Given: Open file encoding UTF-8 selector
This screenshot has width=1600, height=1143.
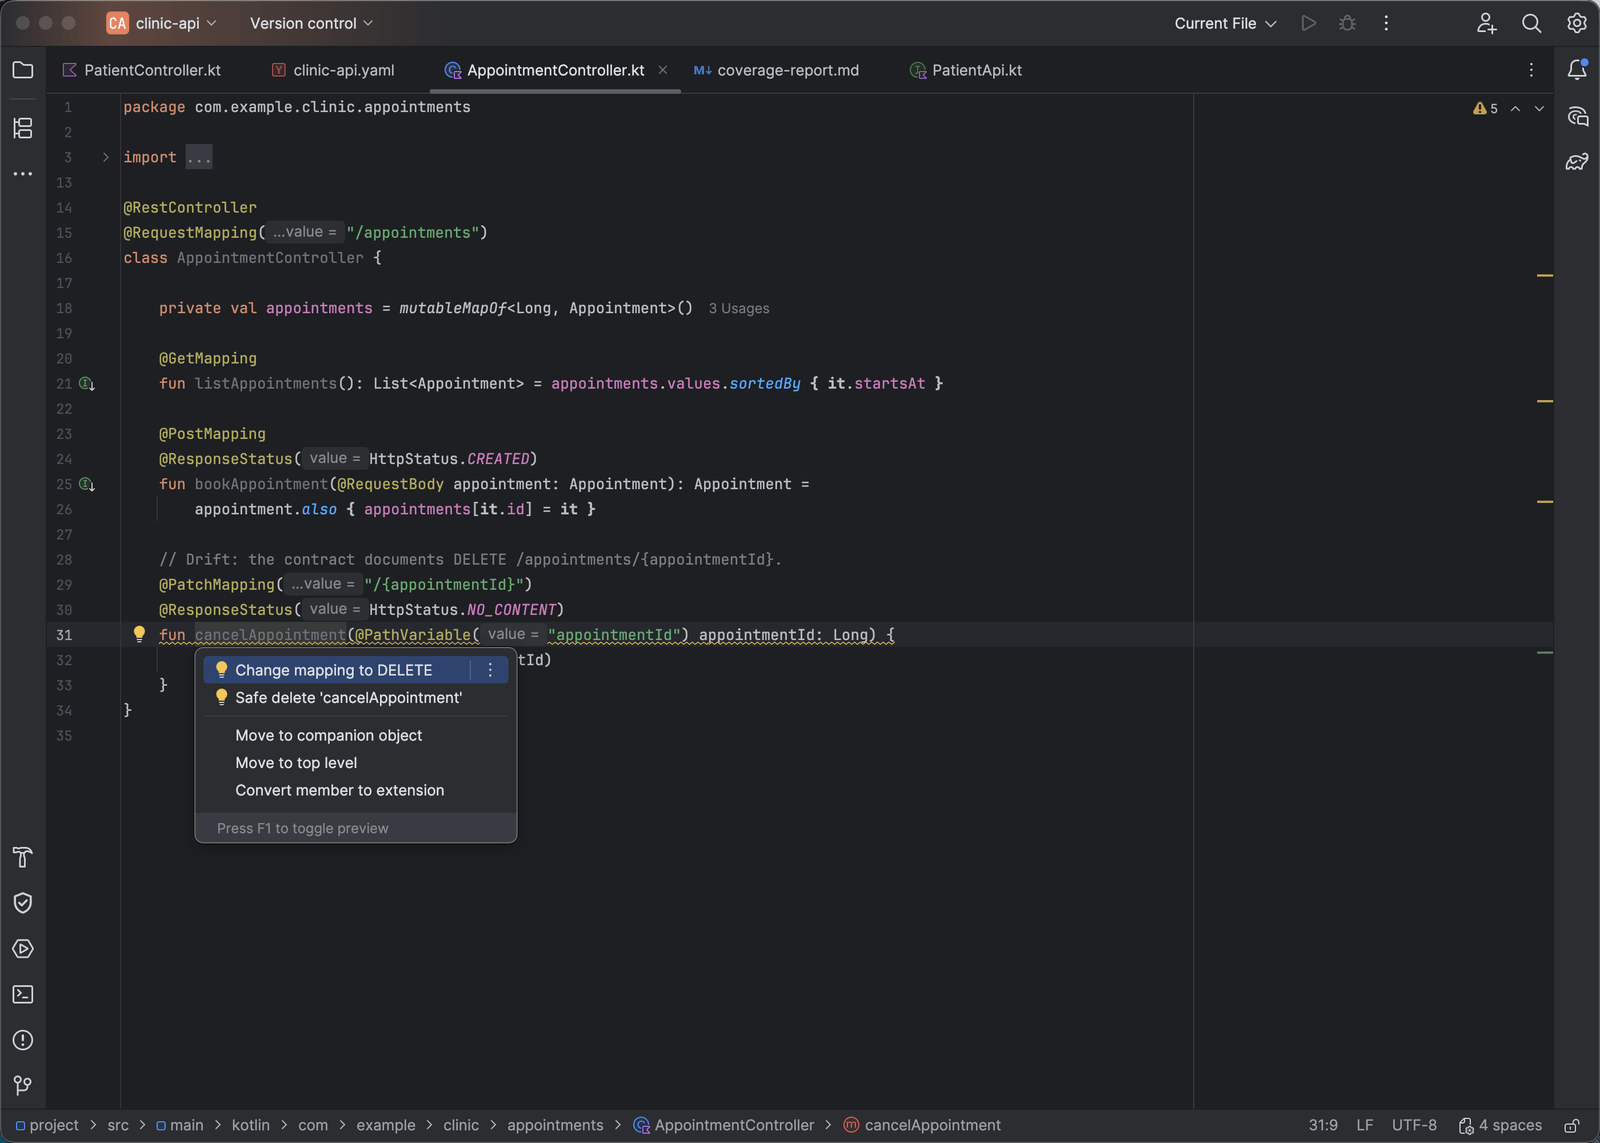Looking at the screenshot, I should point(1414,1126).
